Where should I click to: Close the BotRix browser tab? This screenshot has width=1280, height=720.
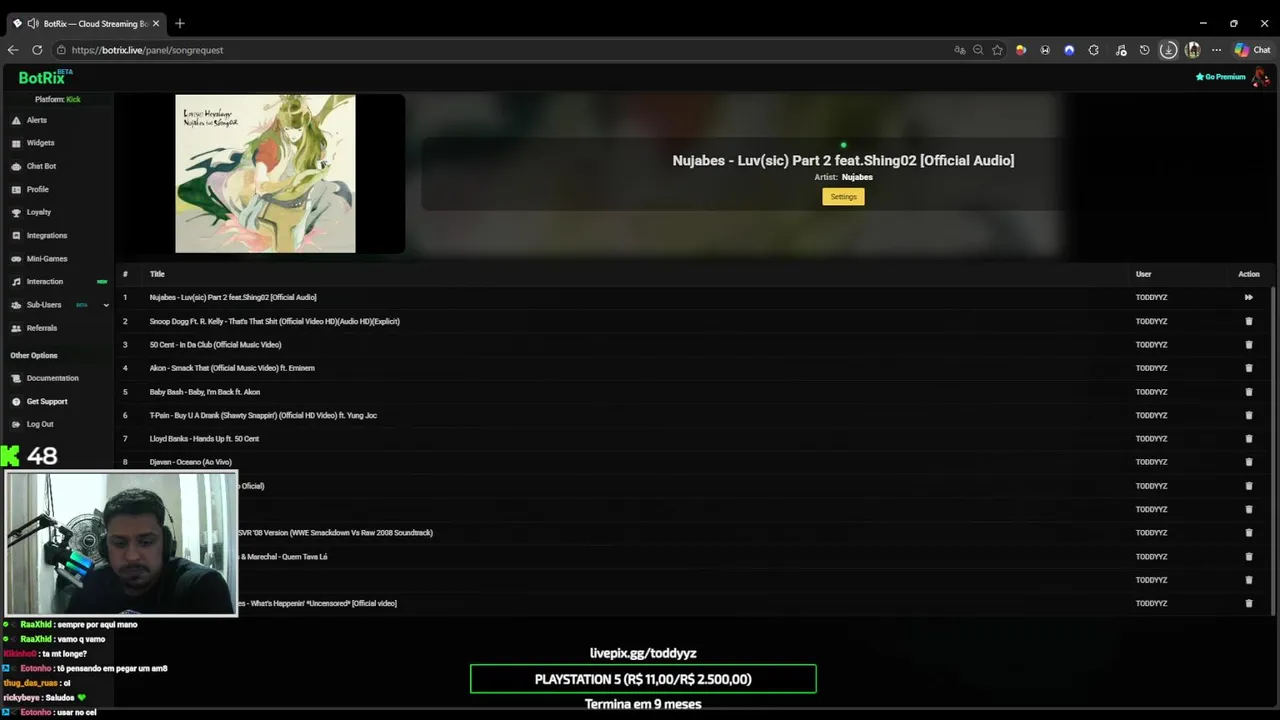(x=156, y=23)
